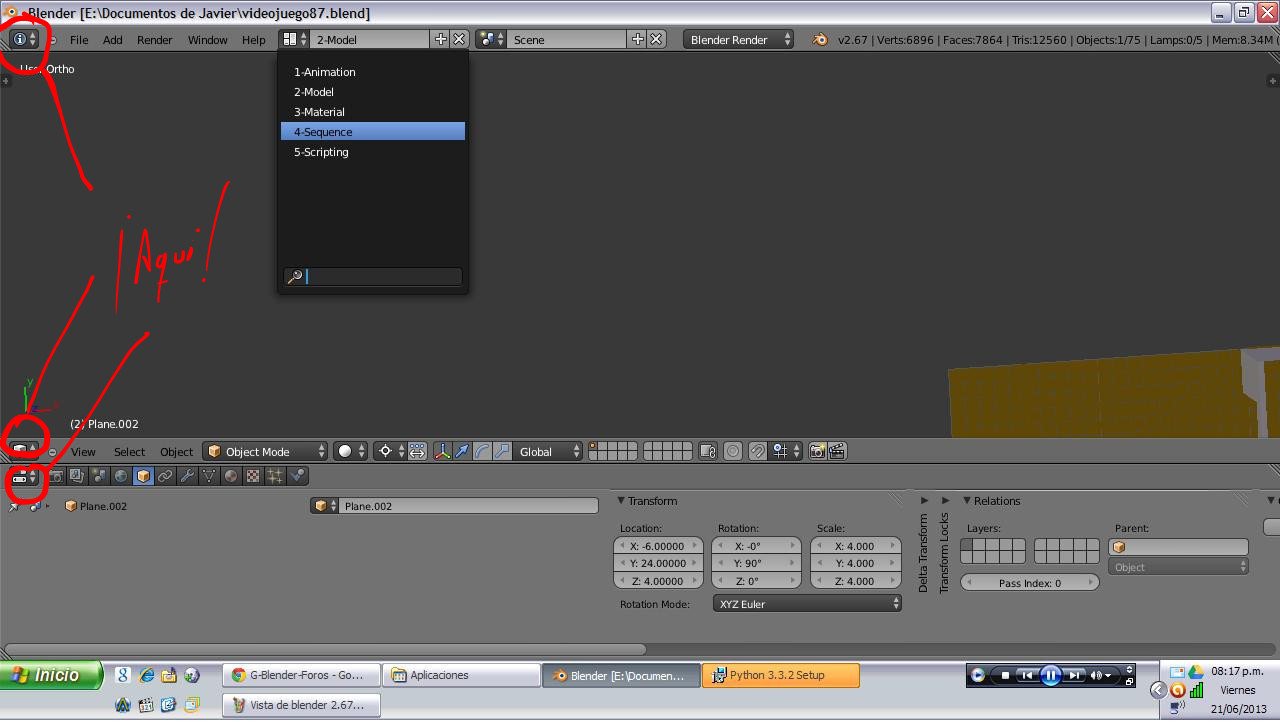Open the snap element dropdown
1280x722 pixels.
pos(785,451)
